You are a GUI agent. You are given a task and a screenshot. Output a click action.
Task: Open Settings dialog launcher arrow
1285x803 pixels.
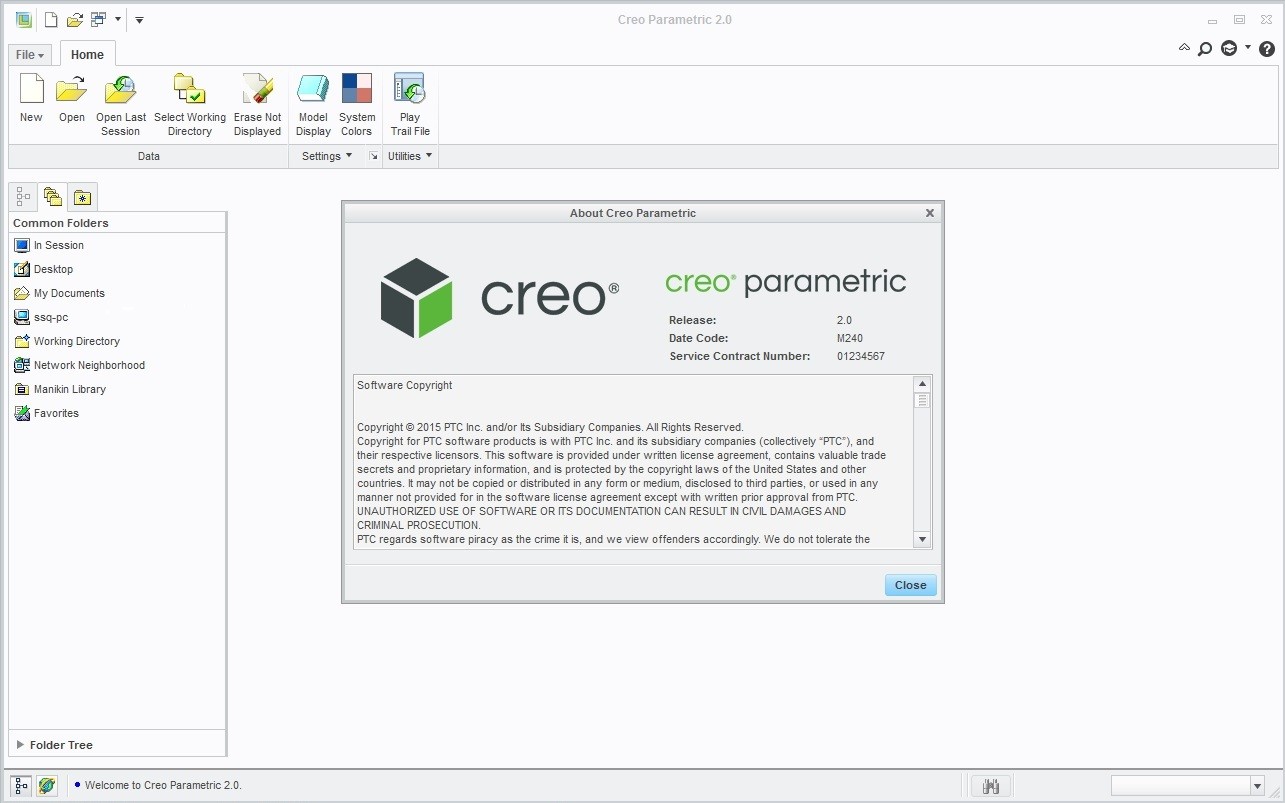point(373,156)
